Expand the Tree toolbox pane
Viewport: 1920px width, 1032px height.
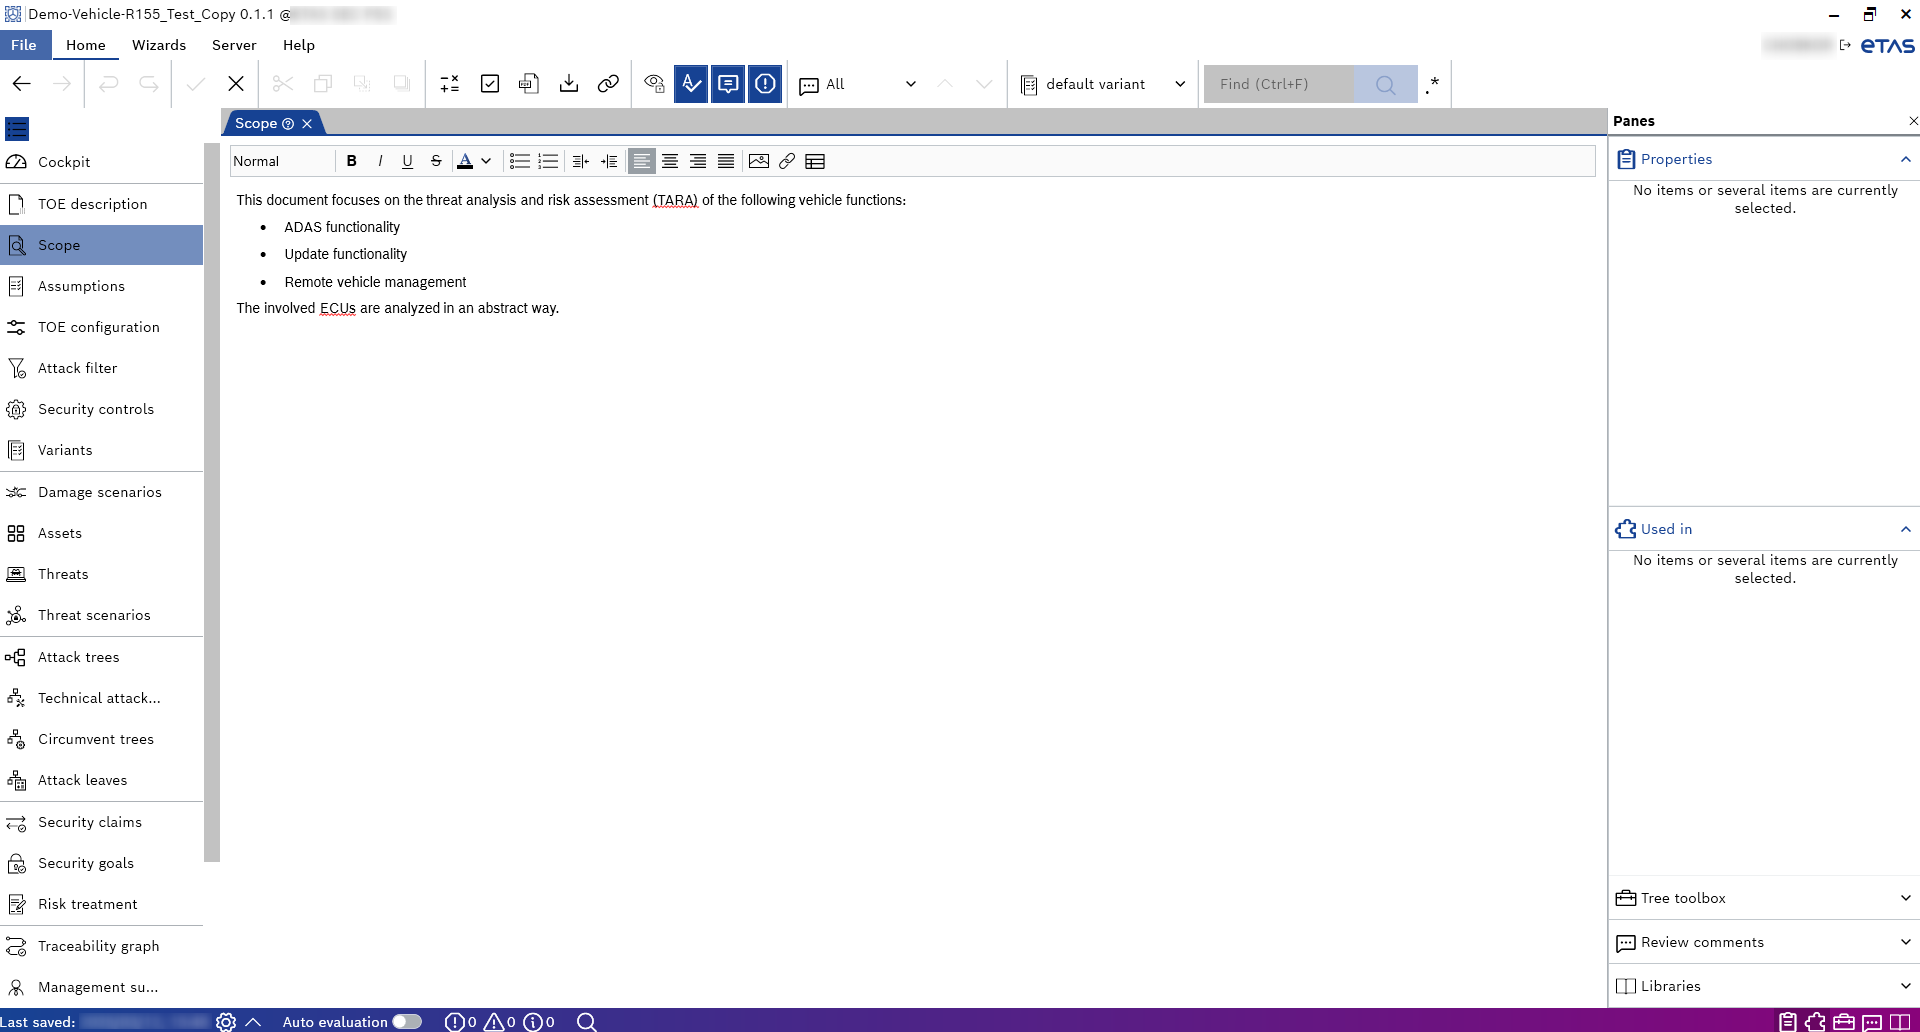click(1764, 898)
